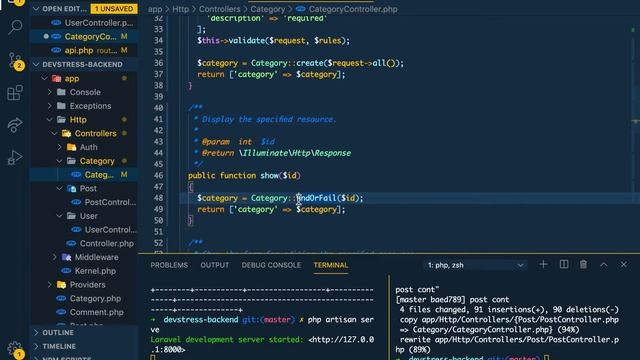
Task: Switch to the DEBUG CONSOLE tab
Action: click(271, 265)
